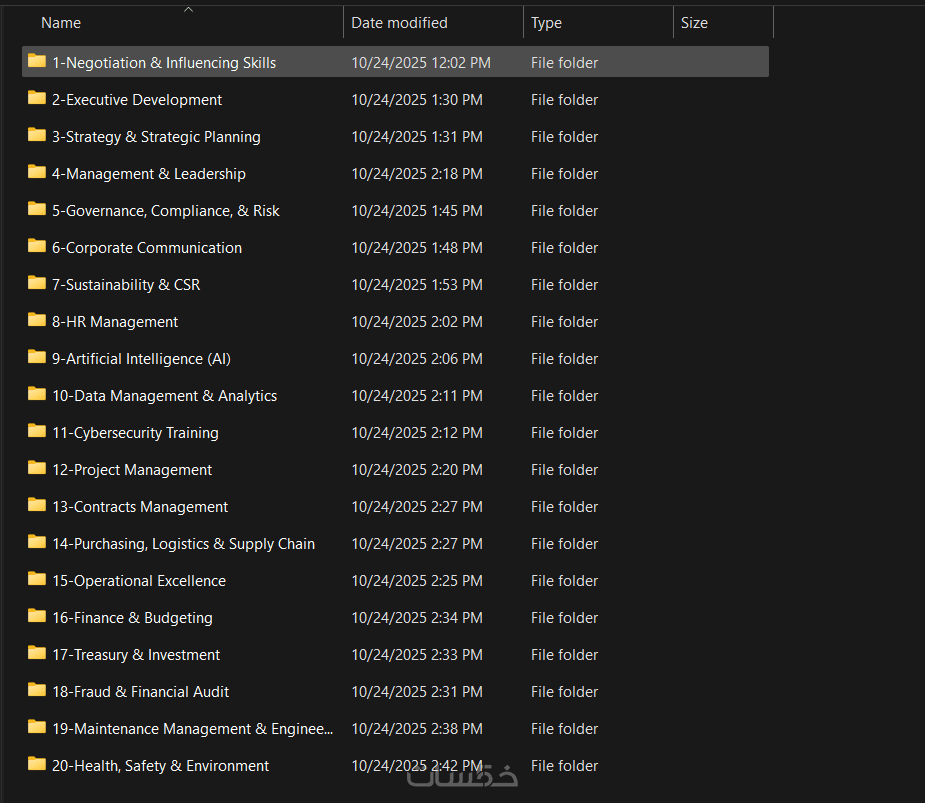Select the 8-HR Management folder
925x803 pixels.
(115, 322)
